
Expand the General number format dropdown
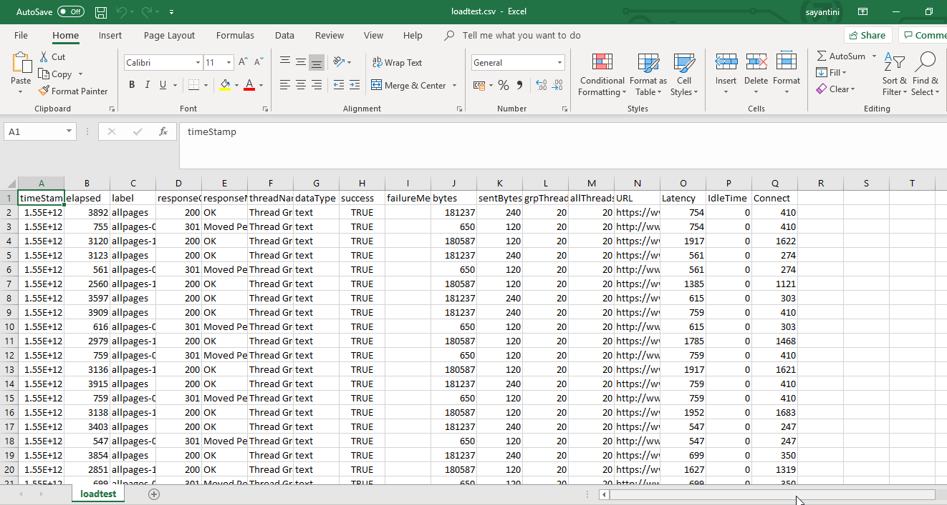click(559, 62)
